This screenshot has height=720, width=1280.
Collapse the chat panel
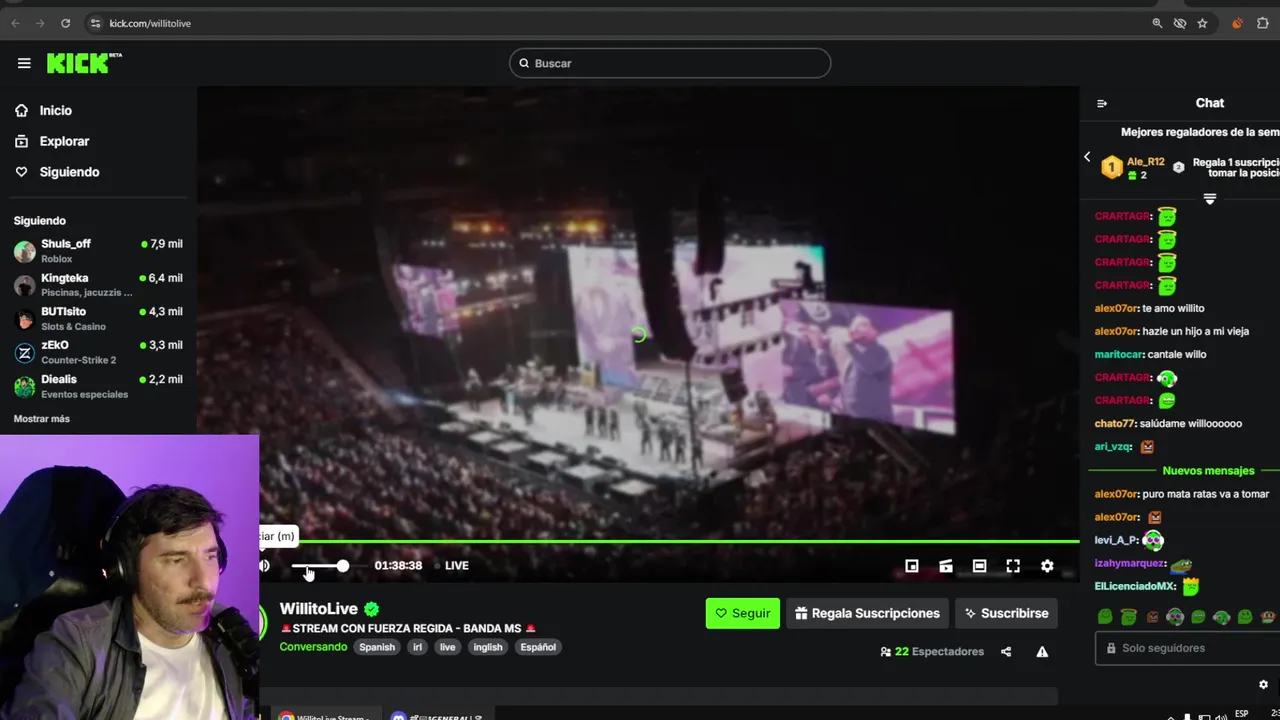tap(1102, 103)
